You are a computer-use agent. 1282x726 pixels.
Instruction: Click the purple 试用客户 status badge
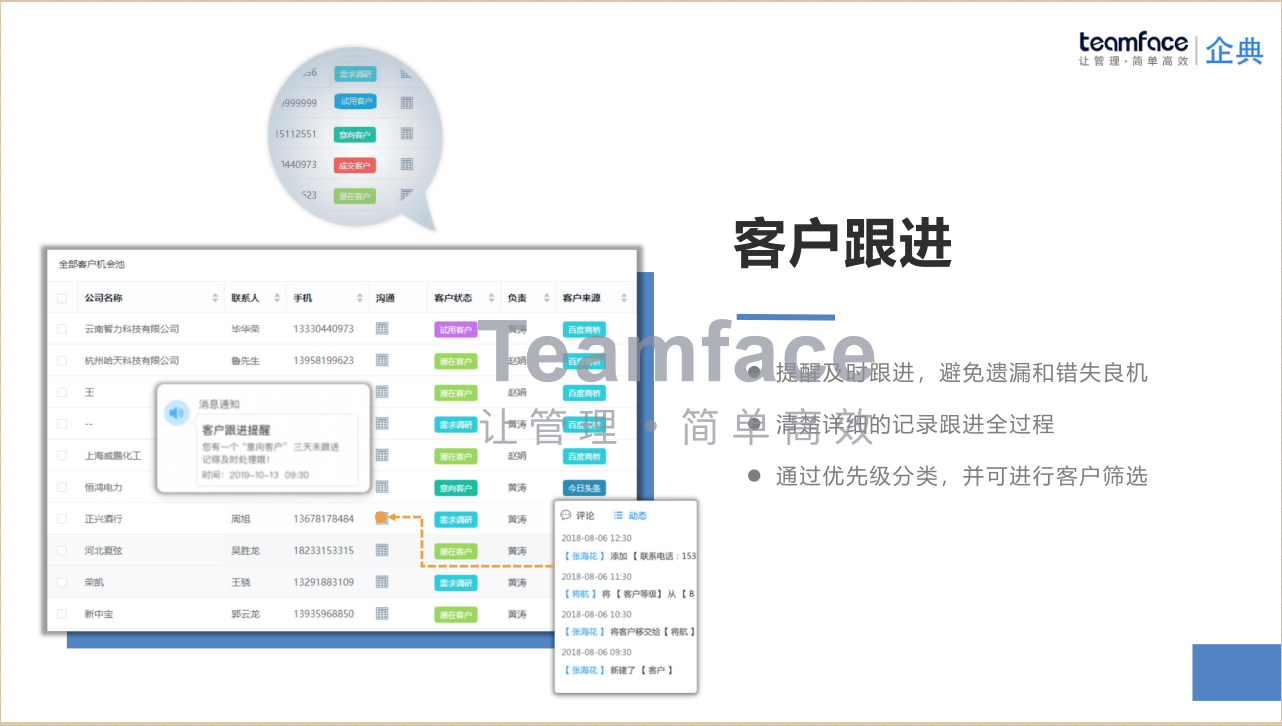(457, 329)
